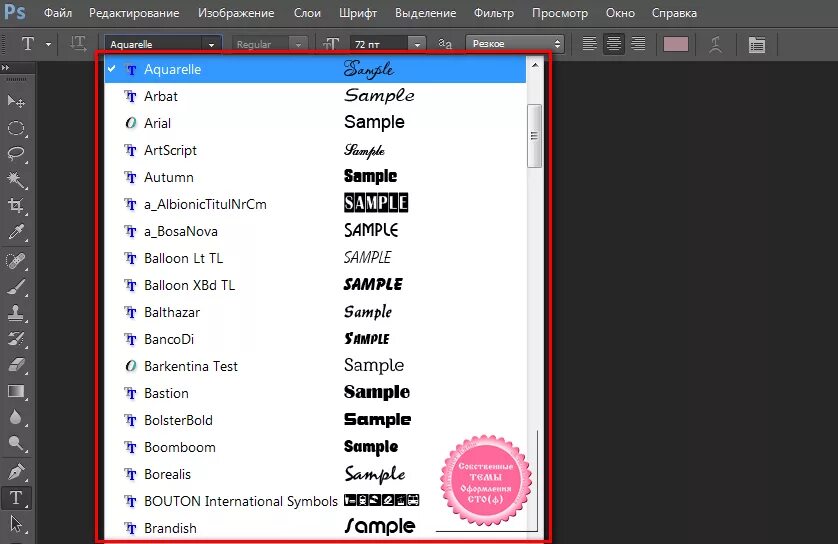The height and width of the screenshot is (544, 838).
Task: Open the Слои menu
Action: [x=307, y=13]
